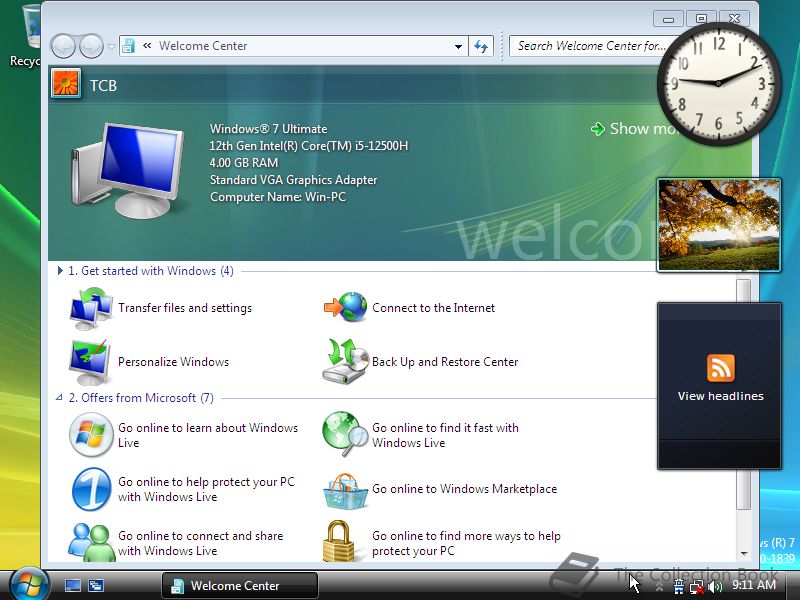Click the volume speaker tray icon

[x=715, y=587]
